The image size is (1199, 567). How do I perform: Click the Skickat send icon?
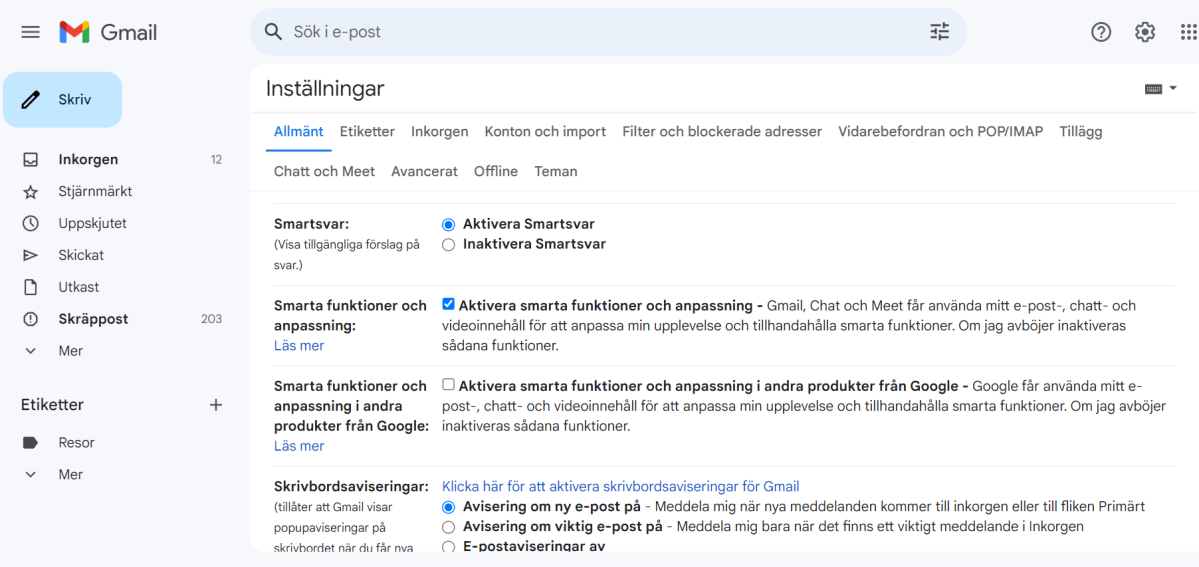click(x=31, y=255)
